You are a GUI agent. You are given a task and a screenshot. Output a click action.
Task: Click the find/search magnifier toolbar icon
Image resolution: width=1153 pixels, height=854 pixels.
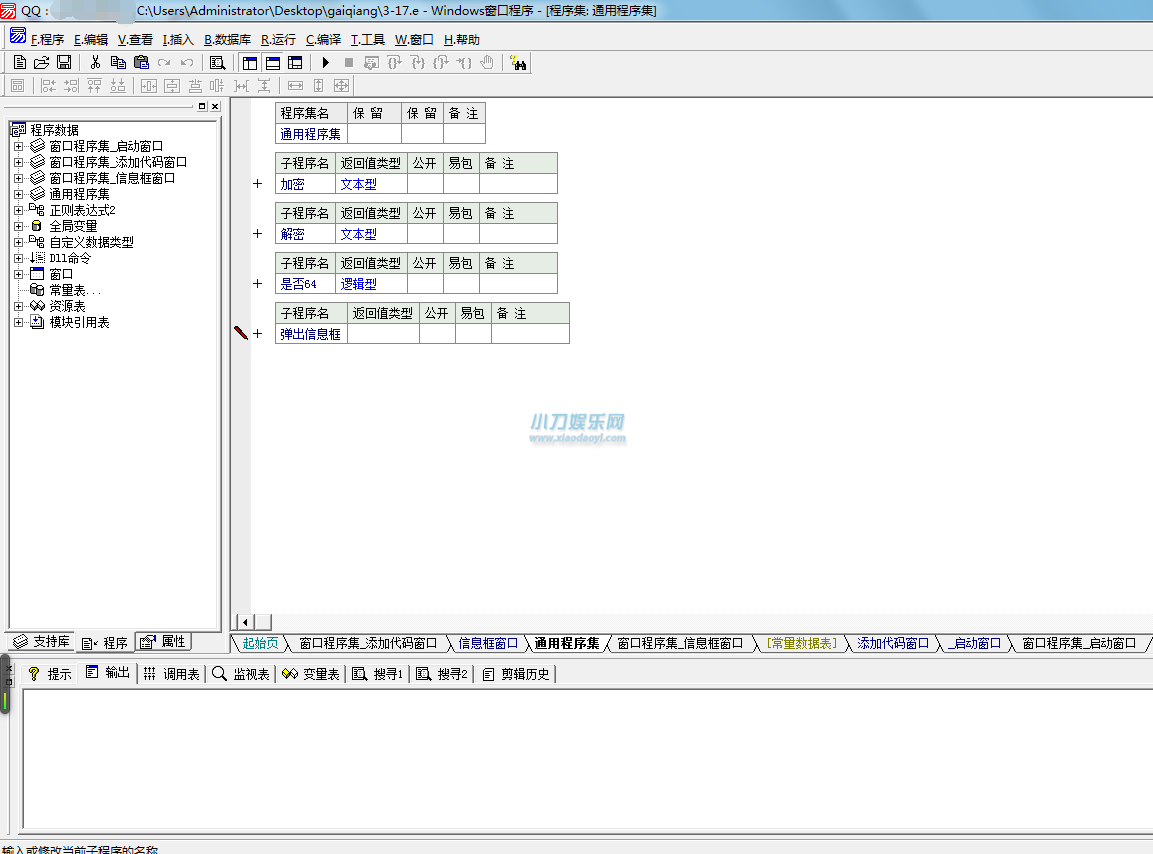218,63
